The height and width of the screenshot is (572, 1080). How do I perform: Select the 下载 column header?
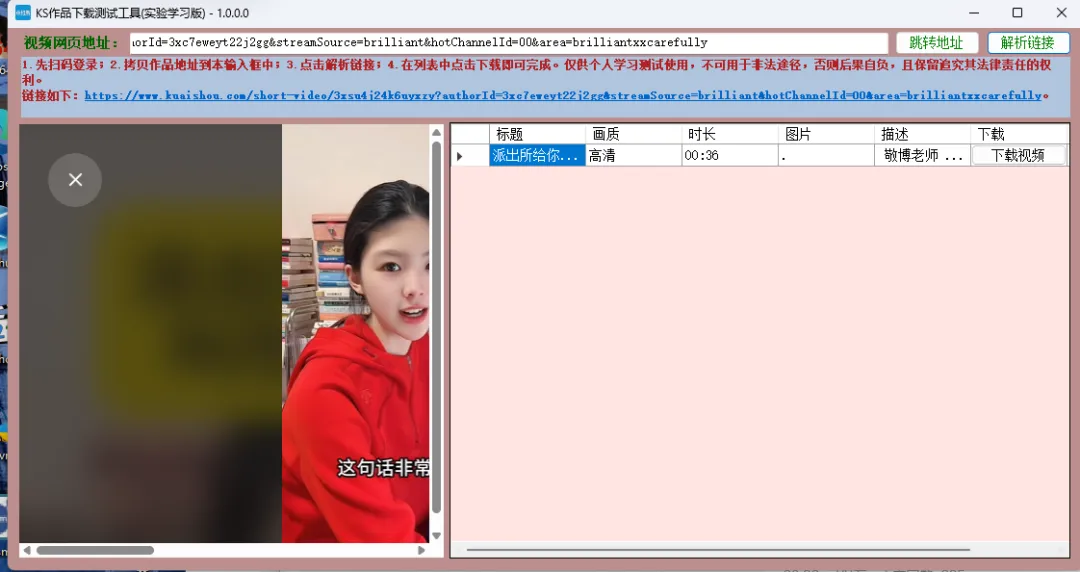click(x=1019, y=134)
